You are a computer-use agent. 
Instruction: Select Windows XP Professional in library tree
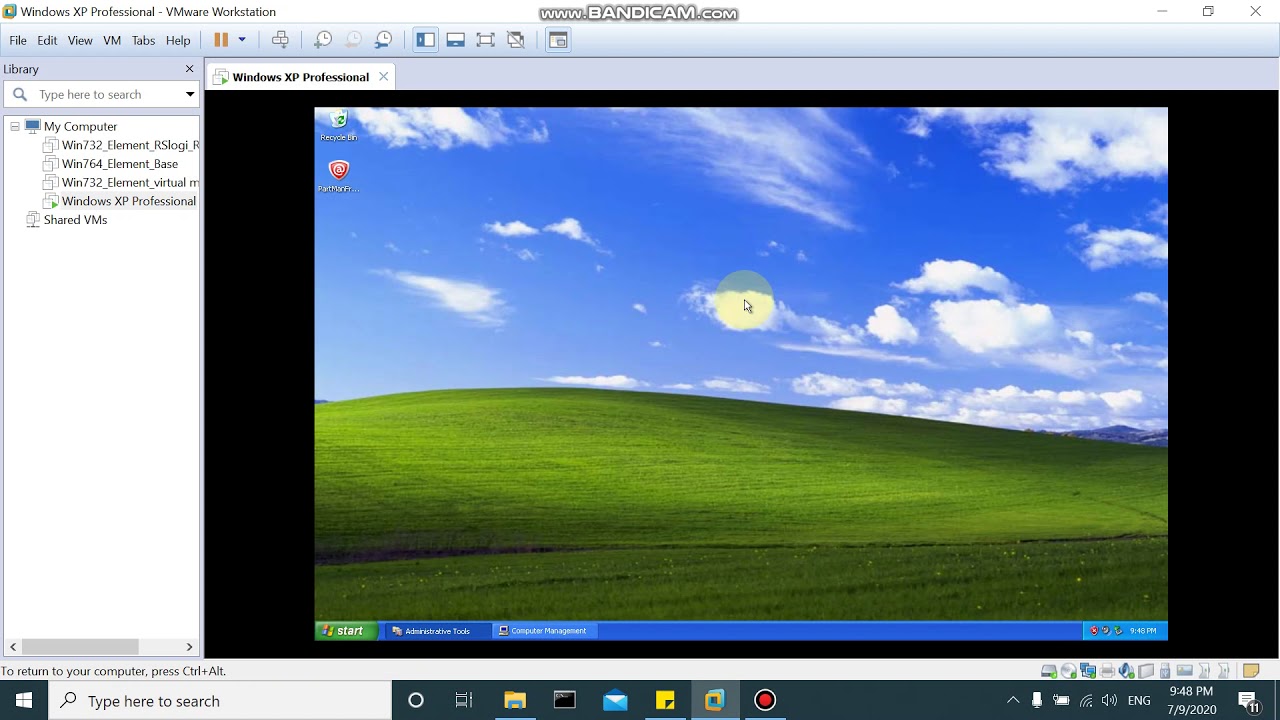coord(129,201)
